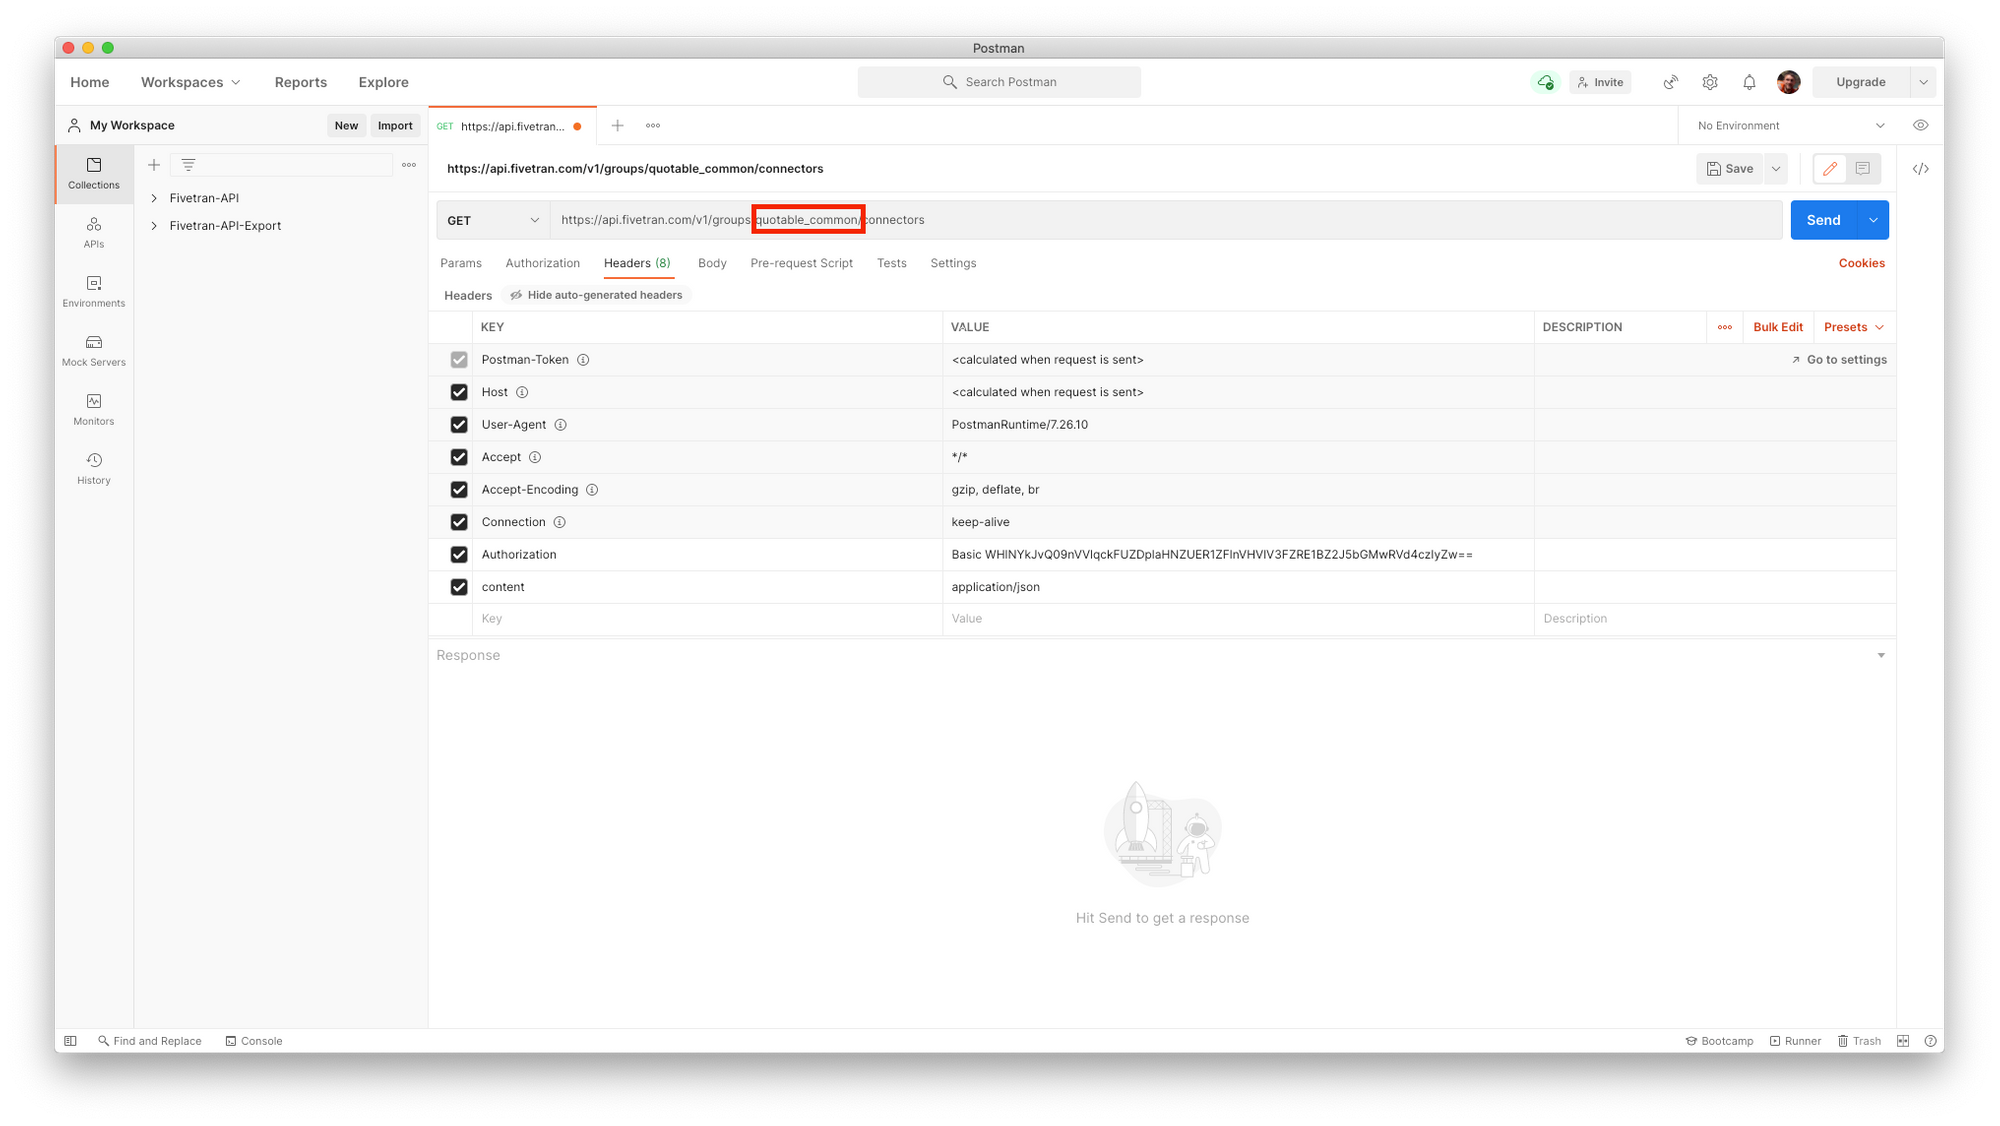Switch to the Pre-request Script tab

click(x=802, y=263)
